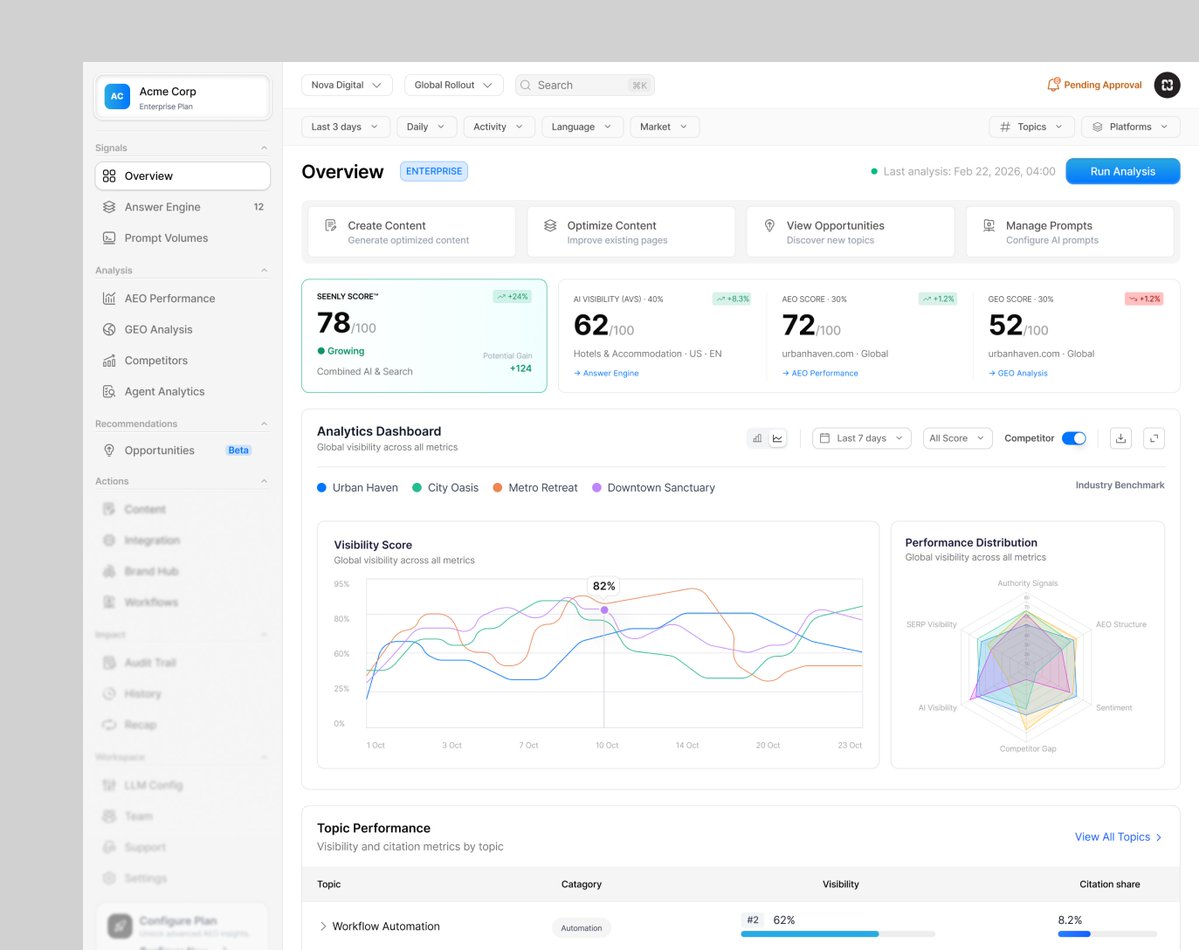Follow the AEO Performance link under AEO Score
Viewport: 1199px width, 950px height.
pyautogui.click(x=820, y=373)
